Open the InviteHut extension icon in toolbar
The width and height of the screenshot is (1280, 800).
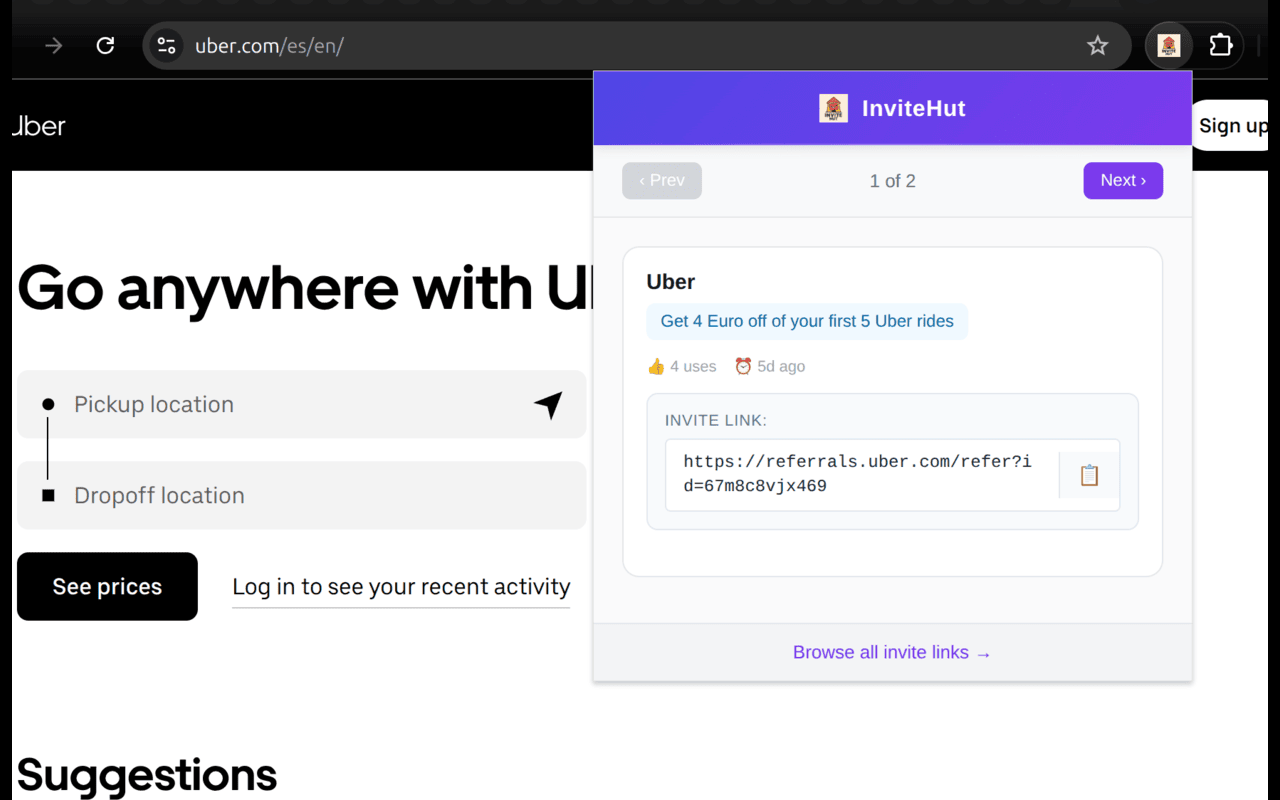click(x=1168, y=46)
